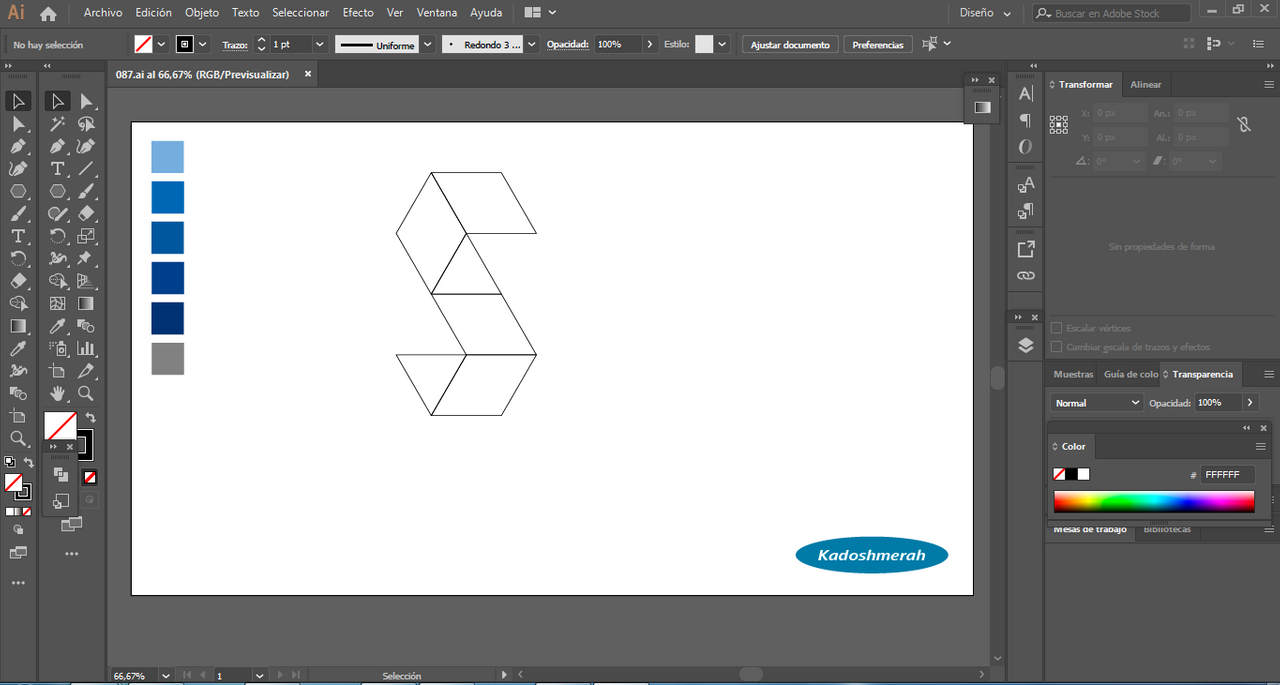Select the Scale tool
Screen dimensions: 1280x685
pos(87,236)
